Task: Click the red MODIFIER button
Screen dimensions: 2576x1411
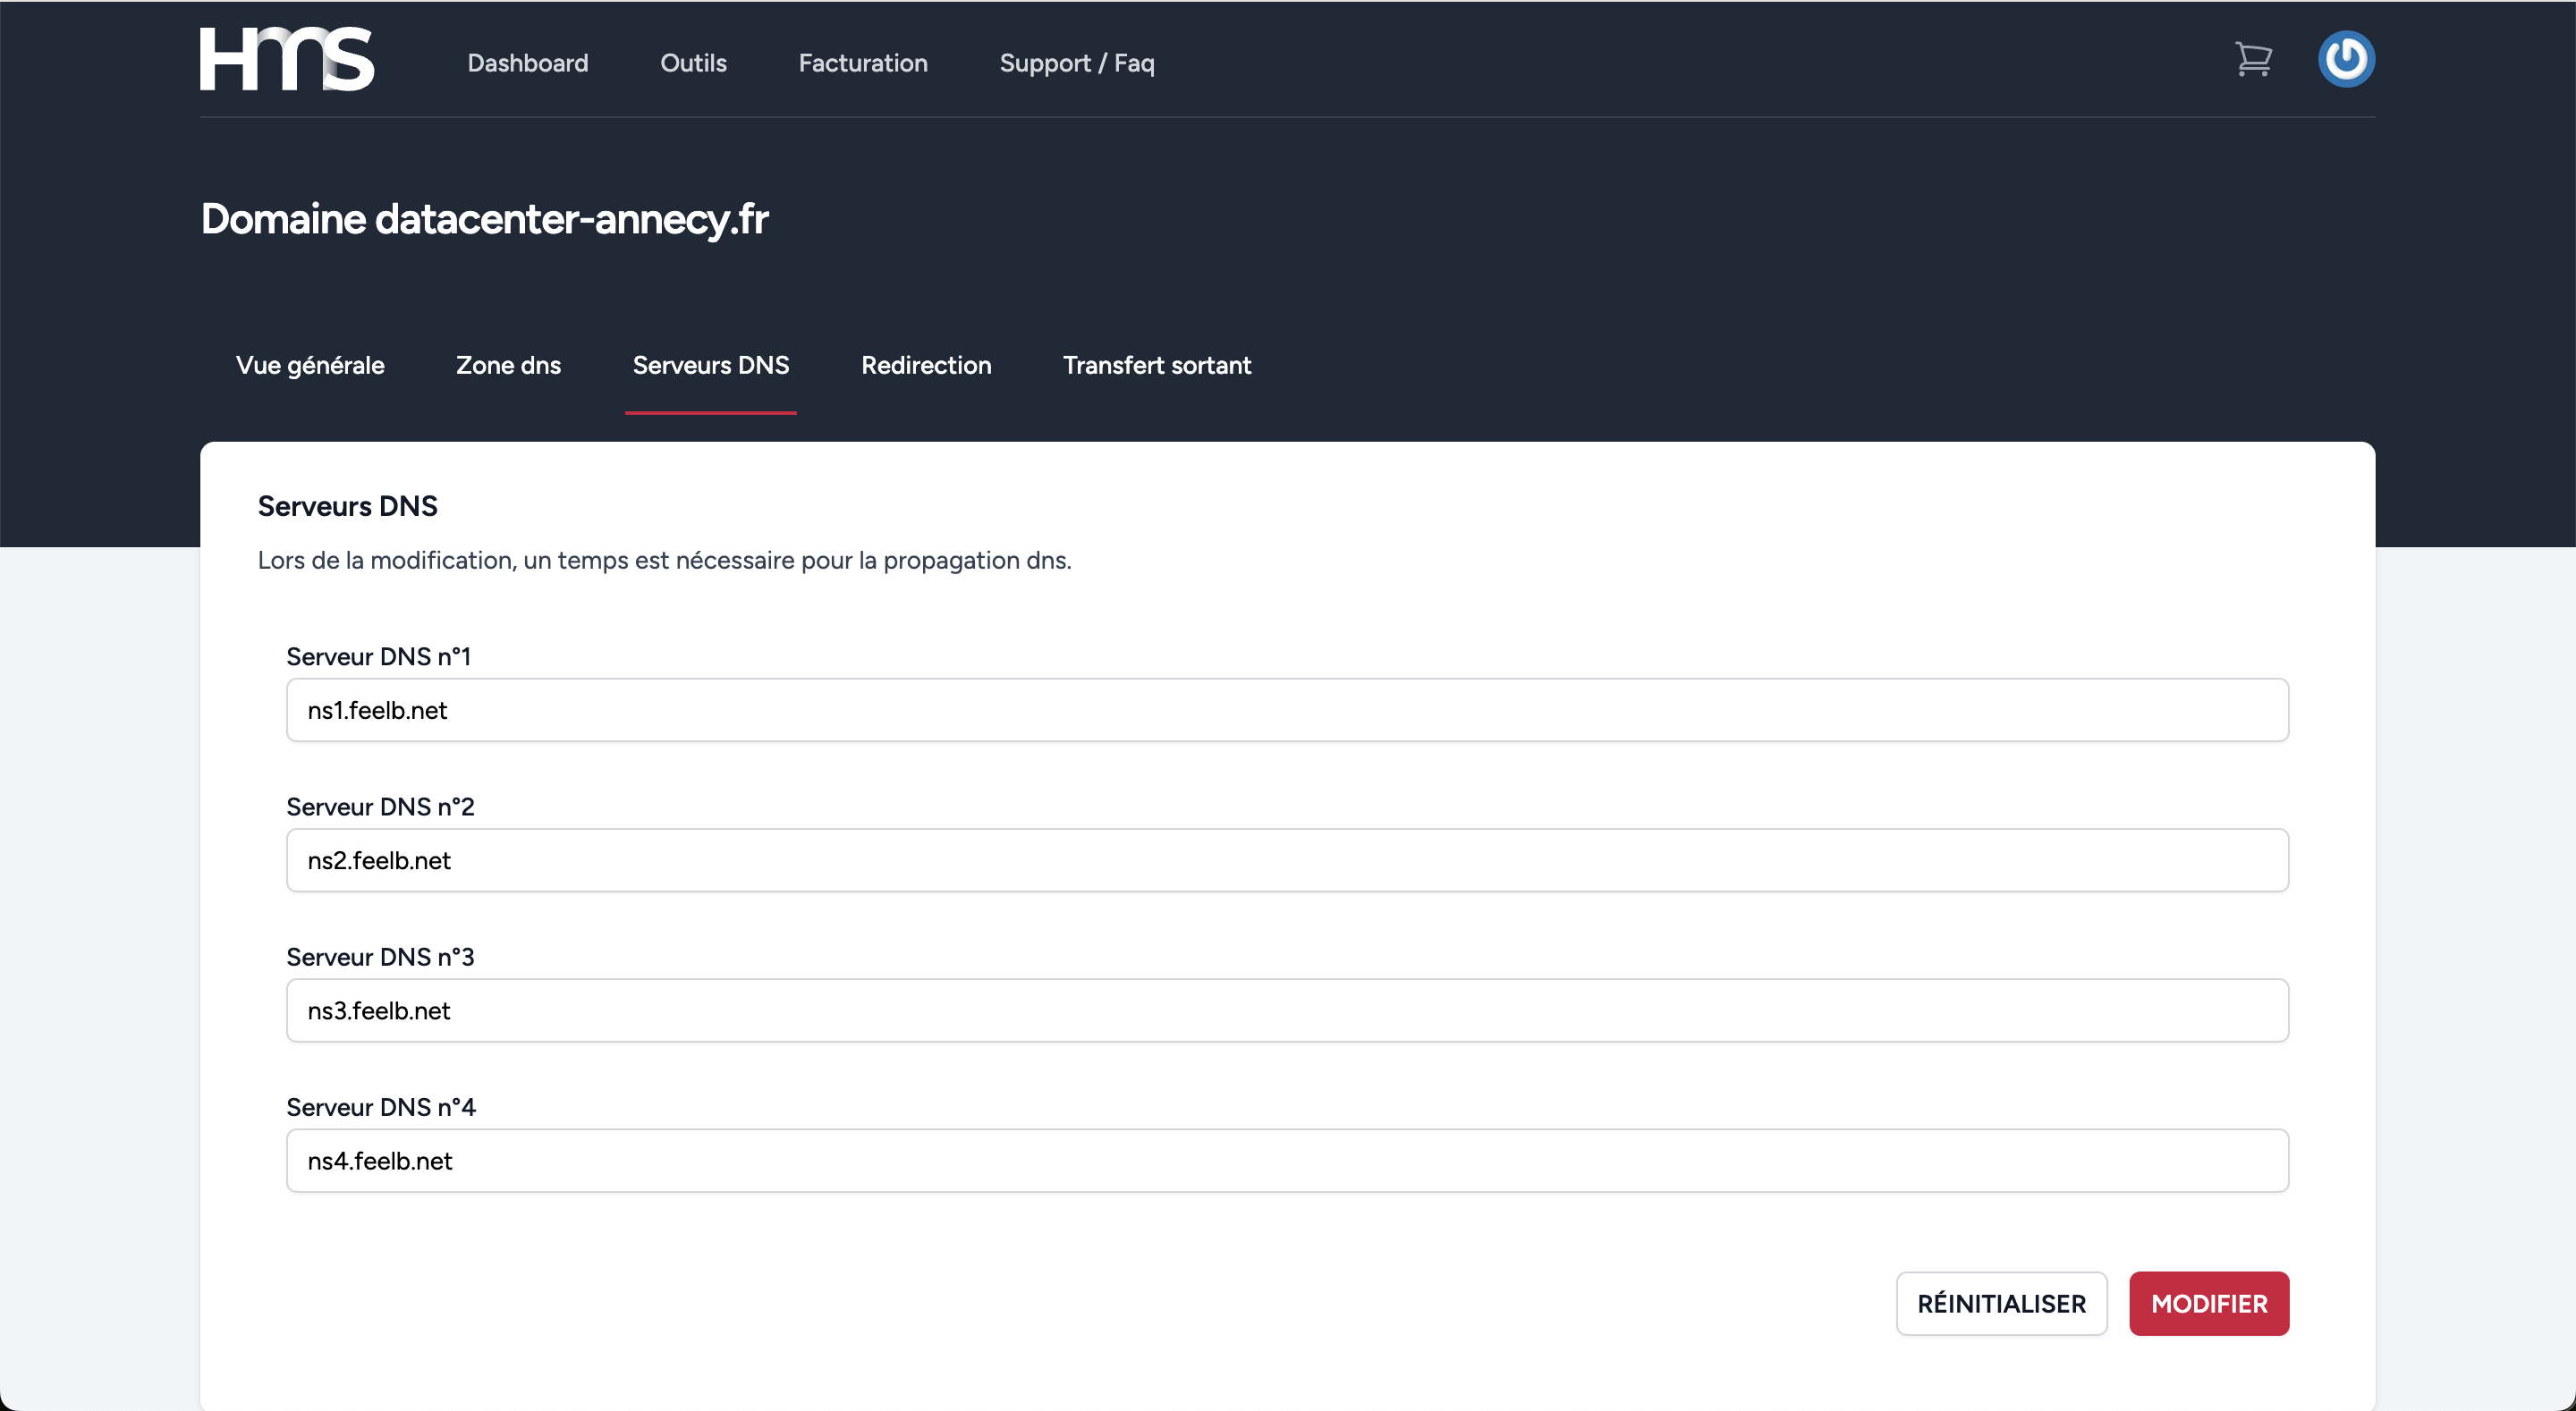Action: pos(2208,1303)
